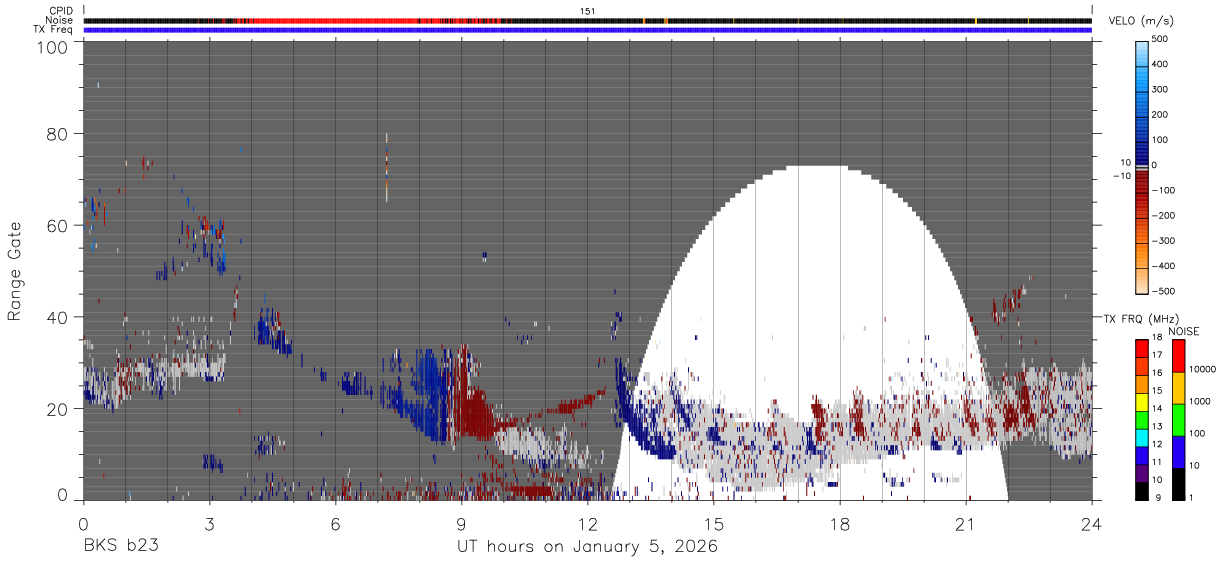Click the NOISE legend title
The image size is (1228, 567).
tap(1183, 331)
